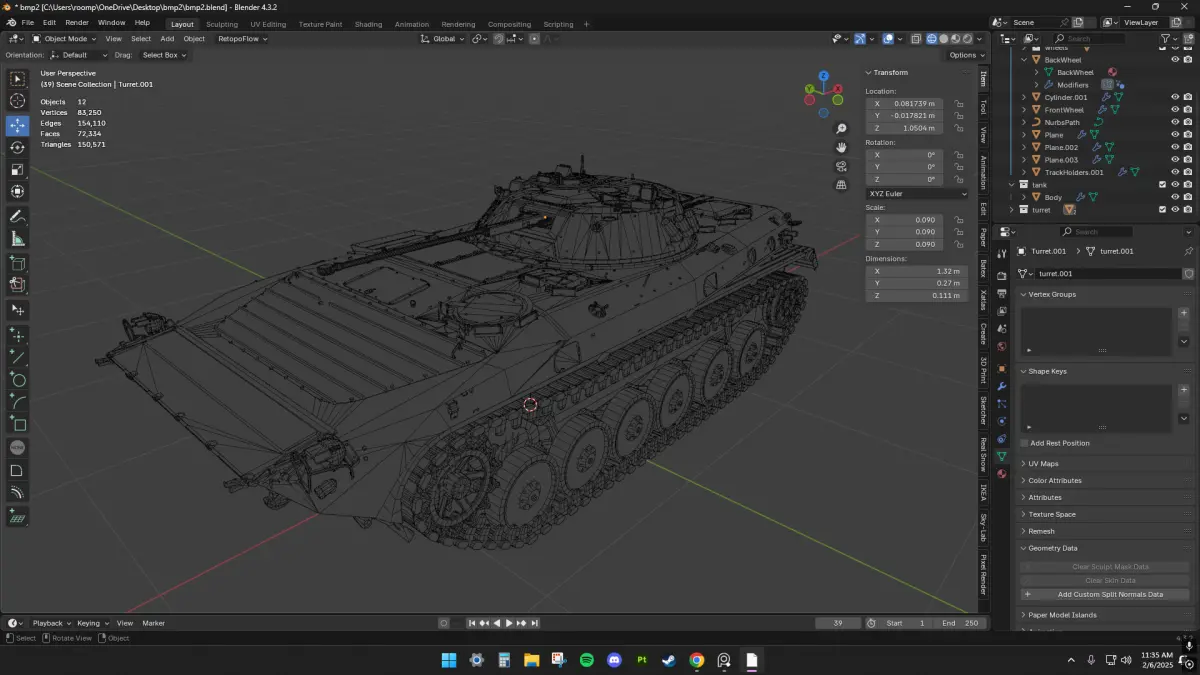Toggle visibility of the Body object
This screenshot has width=1200, height=675.
(1175, 197)
